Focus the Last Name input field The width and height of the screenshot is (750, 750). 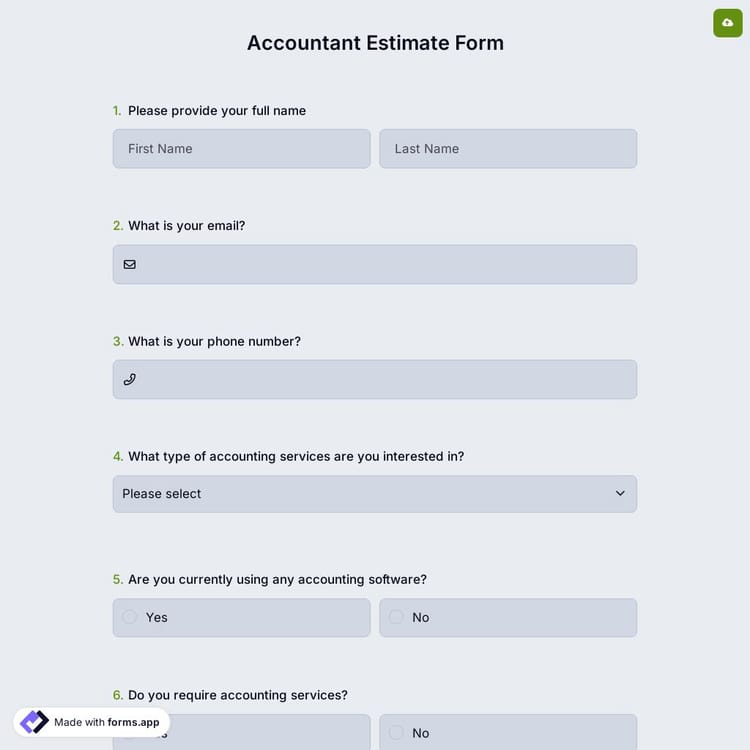(507, 149)
